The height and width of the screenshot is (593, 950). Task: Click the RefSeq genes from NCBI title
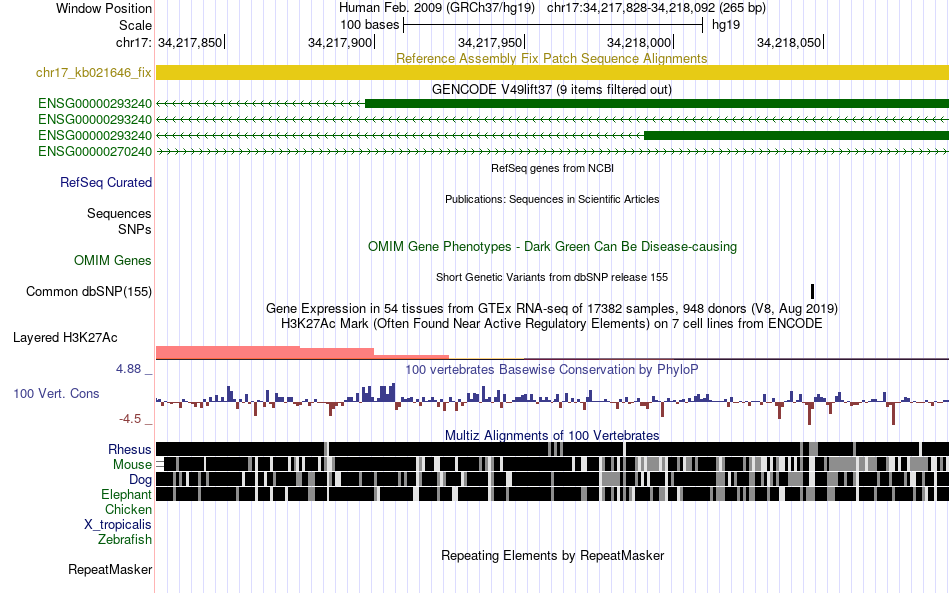coord(552,168)
